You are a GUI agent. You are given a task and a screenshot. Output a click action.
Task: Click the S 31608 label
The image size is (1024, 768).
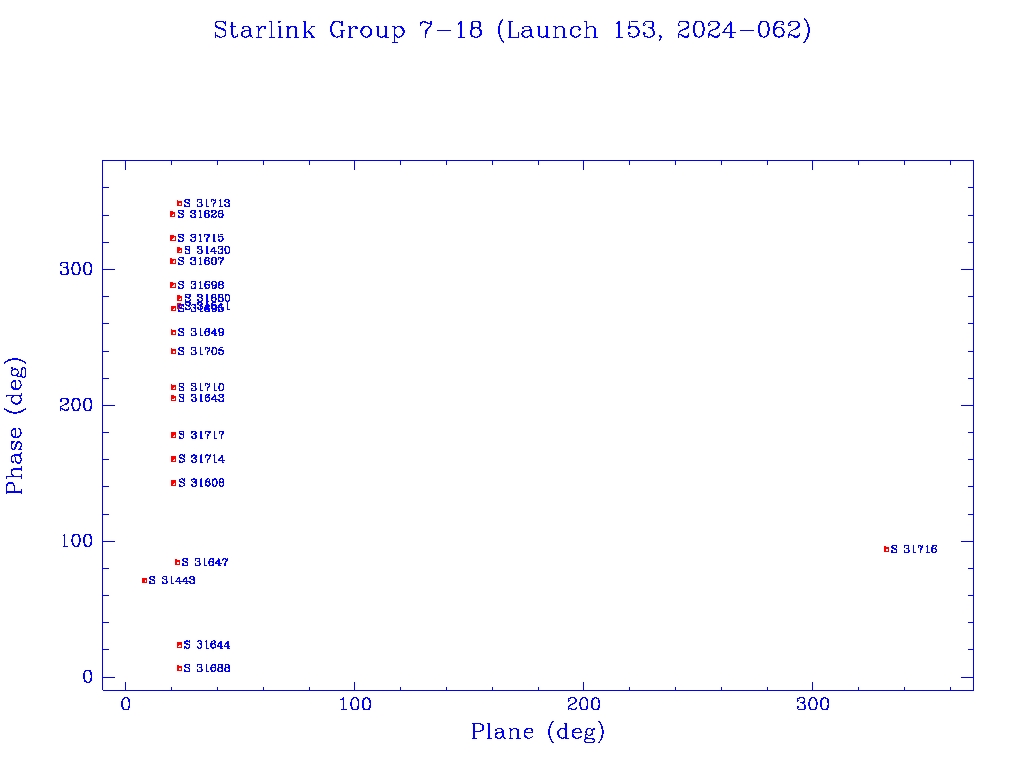pyautogui.click(x=201, y=483)
